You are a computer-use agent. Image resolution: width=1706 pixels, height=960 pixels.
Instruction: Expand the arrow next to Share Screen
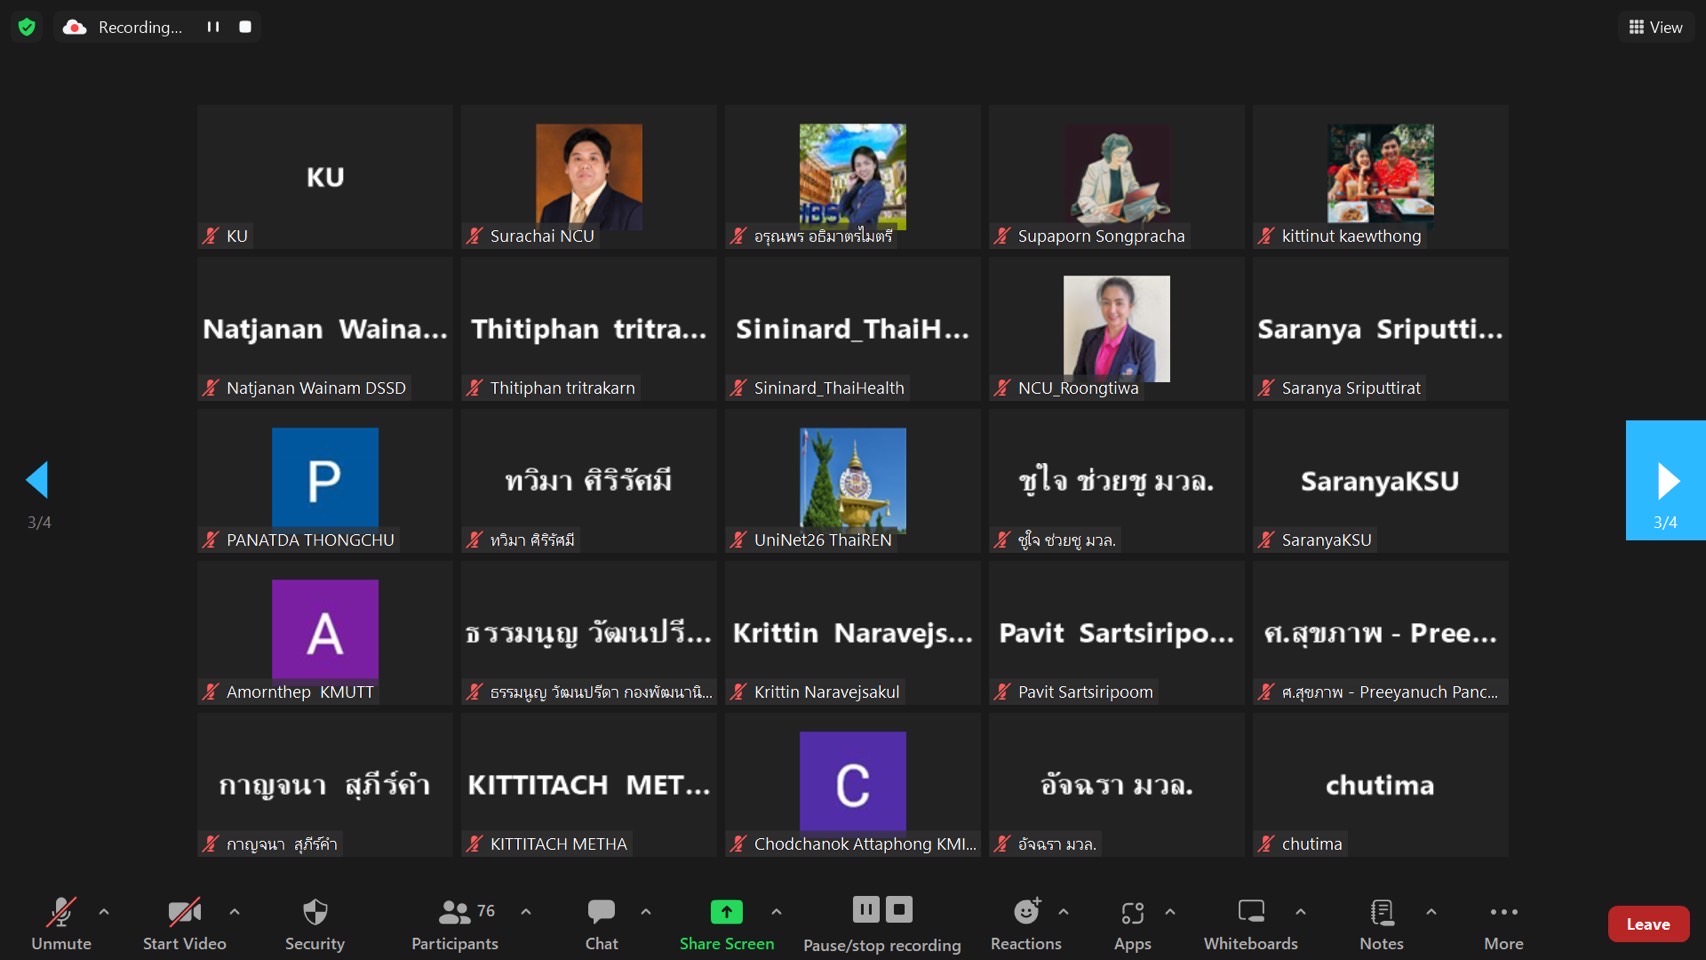[776, 912]
